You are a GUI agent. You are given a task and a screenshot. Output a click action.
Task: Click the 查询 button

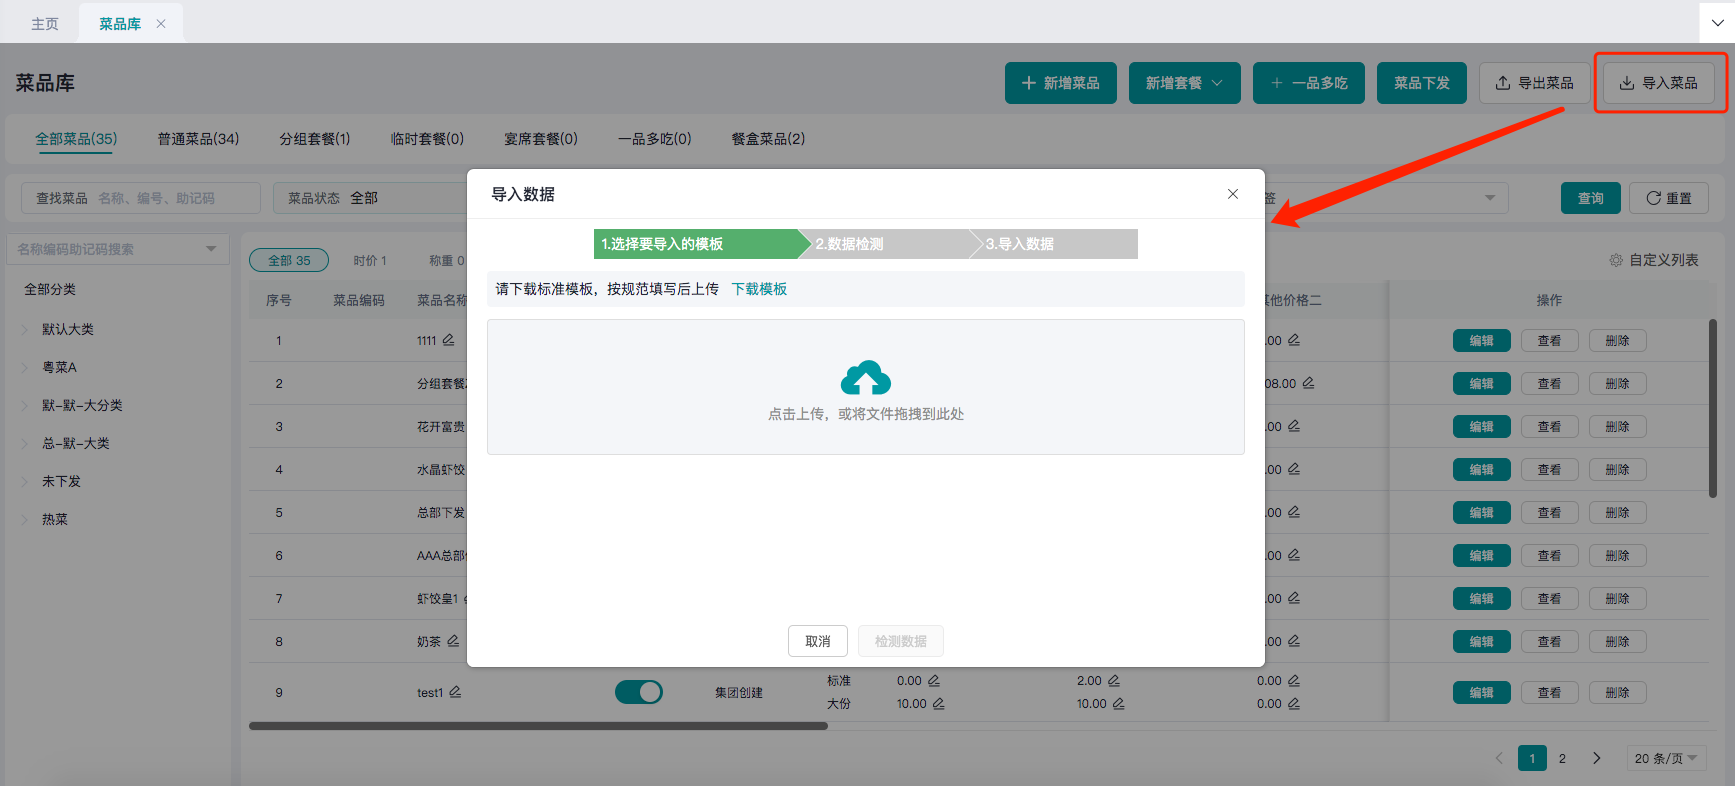click(1591, 198)
